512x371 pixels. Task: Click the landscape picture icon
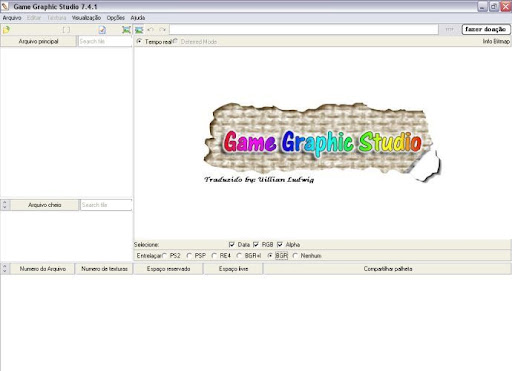pyautogui.click(x=139, y=30)
